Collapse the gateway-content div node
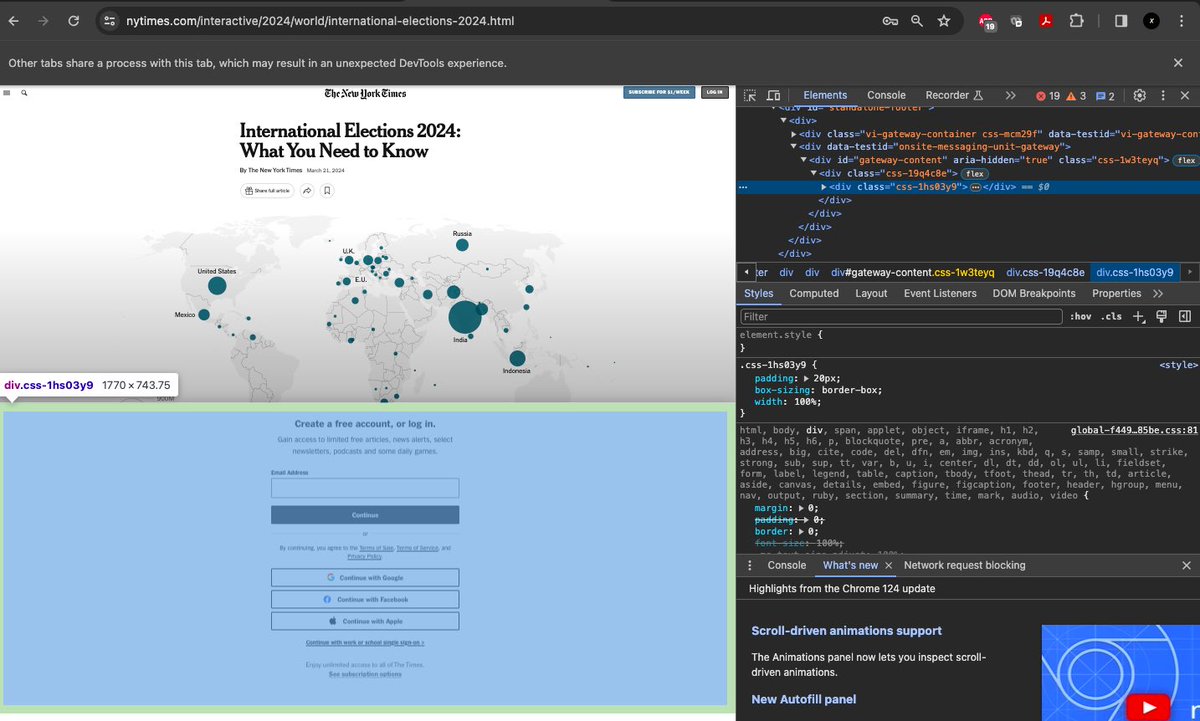Viewport: 1200px width, 721px height. click(803, 160)
